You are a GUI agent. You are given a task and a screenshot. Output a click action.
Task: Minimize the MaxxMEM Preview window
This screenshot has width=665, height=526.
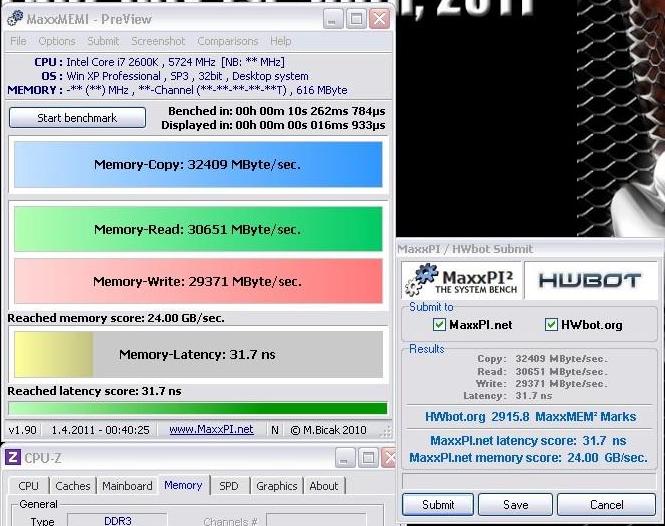coord(335,19)
